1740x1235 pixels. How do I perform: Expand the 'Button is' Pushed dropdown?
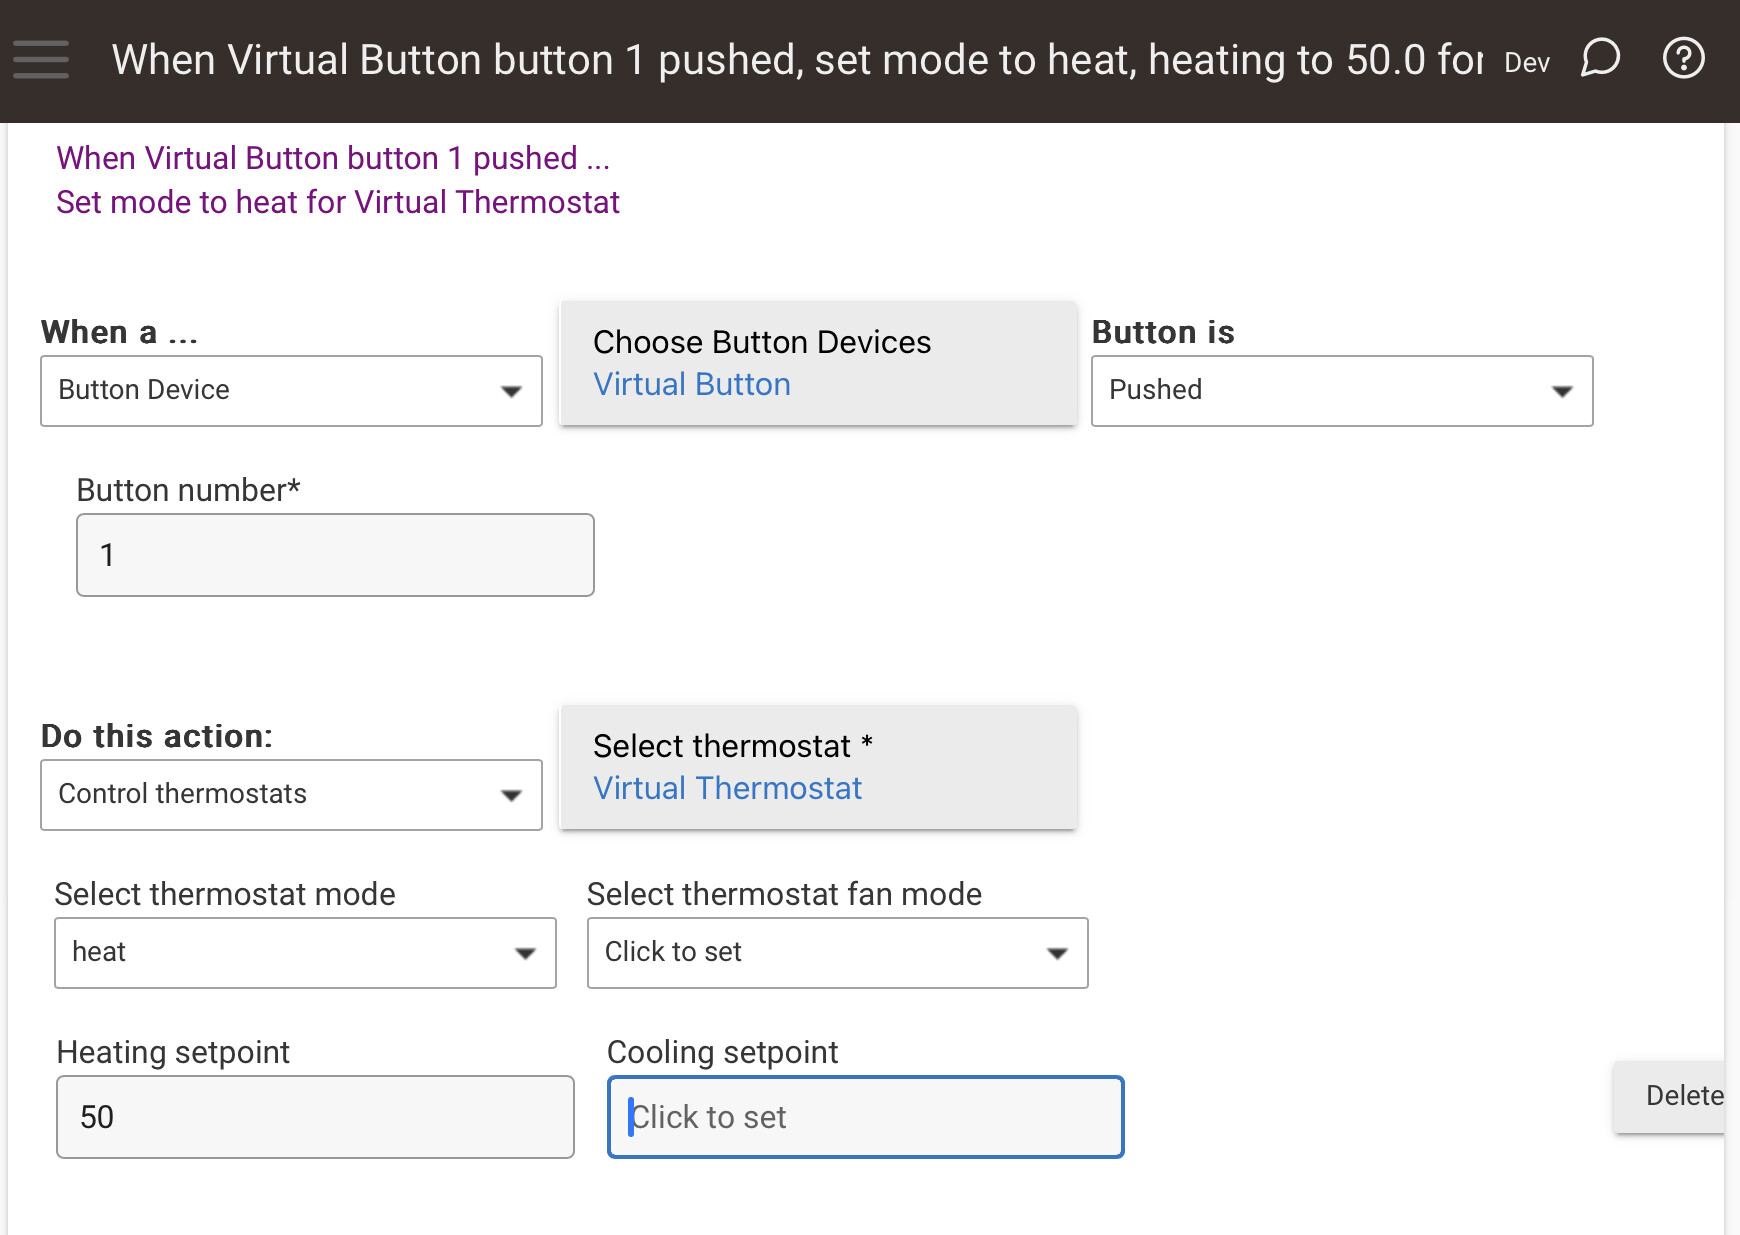tap(1342, 391)
